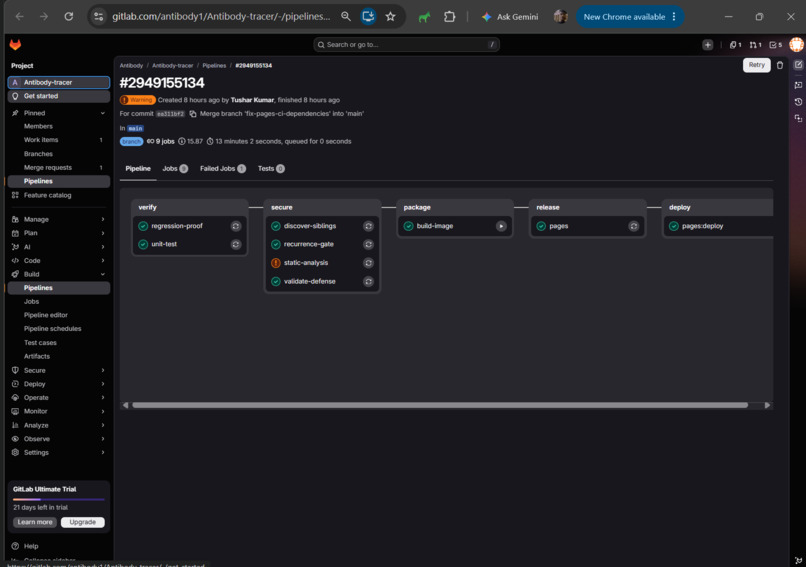The width and height of the screenshot is (806, 567).
Task: Click New Chrome available button
Action: (630, 16)
